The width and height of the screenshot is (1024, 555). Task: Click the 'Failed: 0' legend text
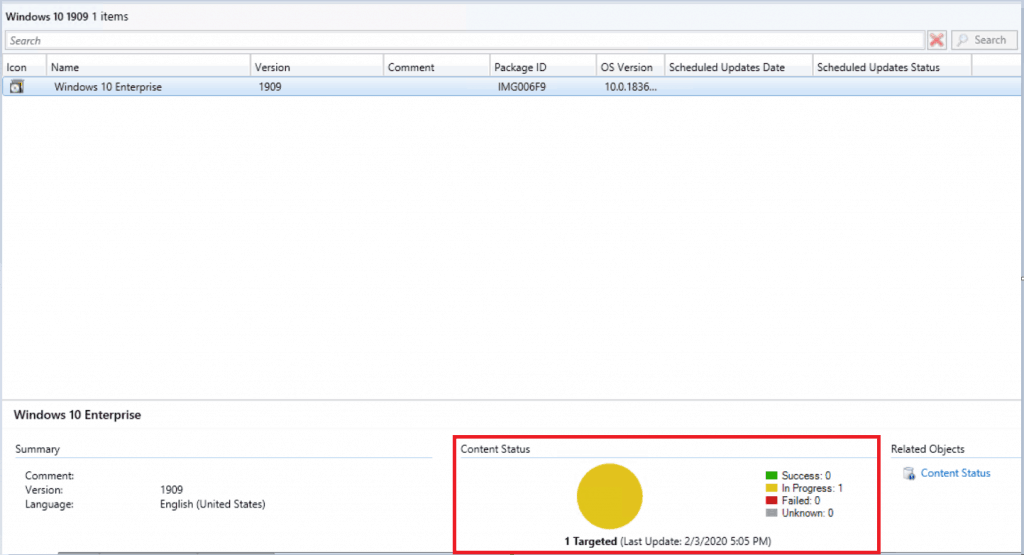[801, 500]
